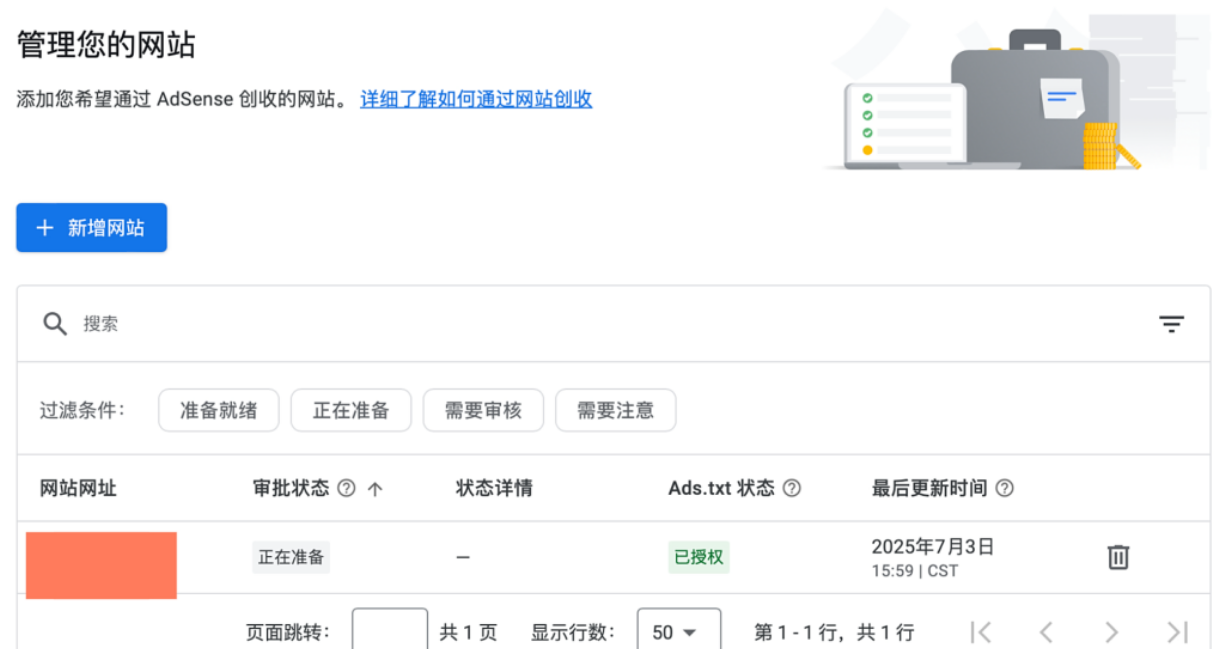The image size is (1214, 649).
Task: Open the filter options icon above the table
Action: pos(1170,323)
